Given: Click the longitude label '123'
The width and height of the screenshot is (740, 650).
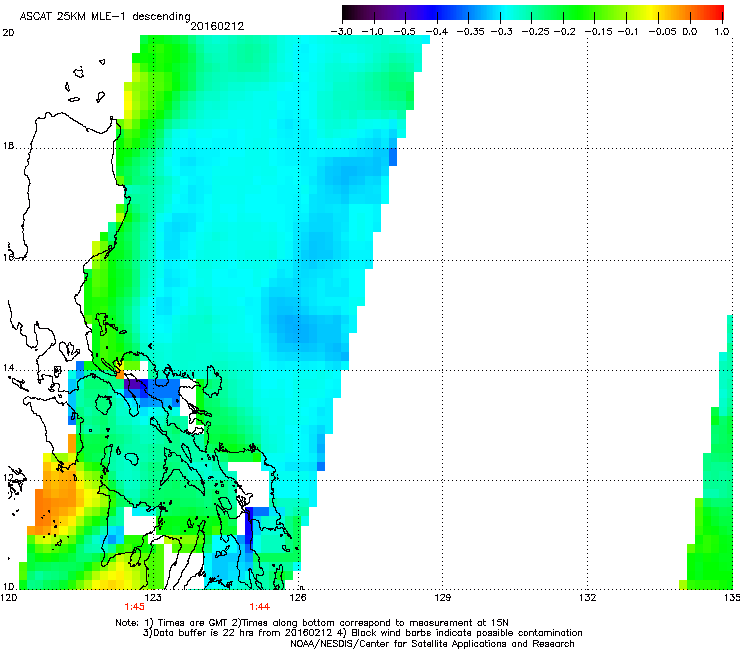Looking at the screenshot, I should 153,598.
